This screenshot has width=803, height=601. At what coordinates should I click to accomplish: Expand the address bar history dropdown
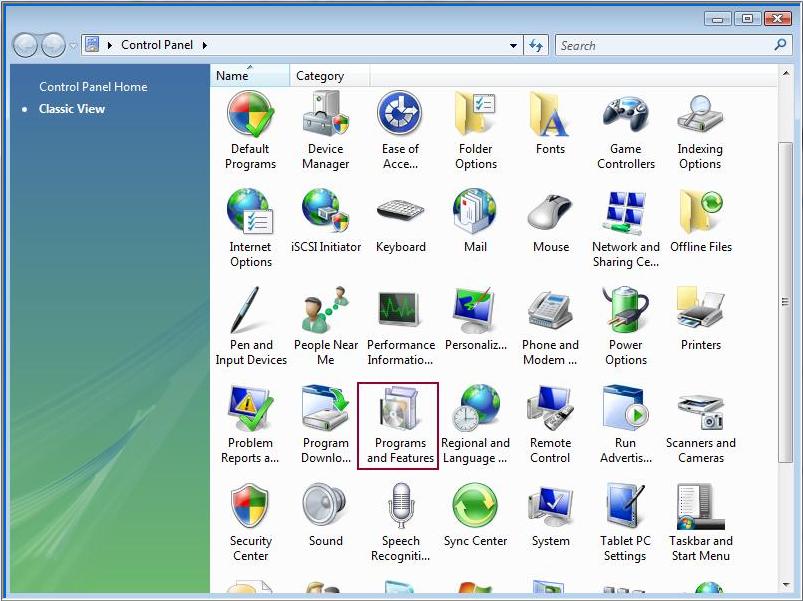click(x=513, y=46)
